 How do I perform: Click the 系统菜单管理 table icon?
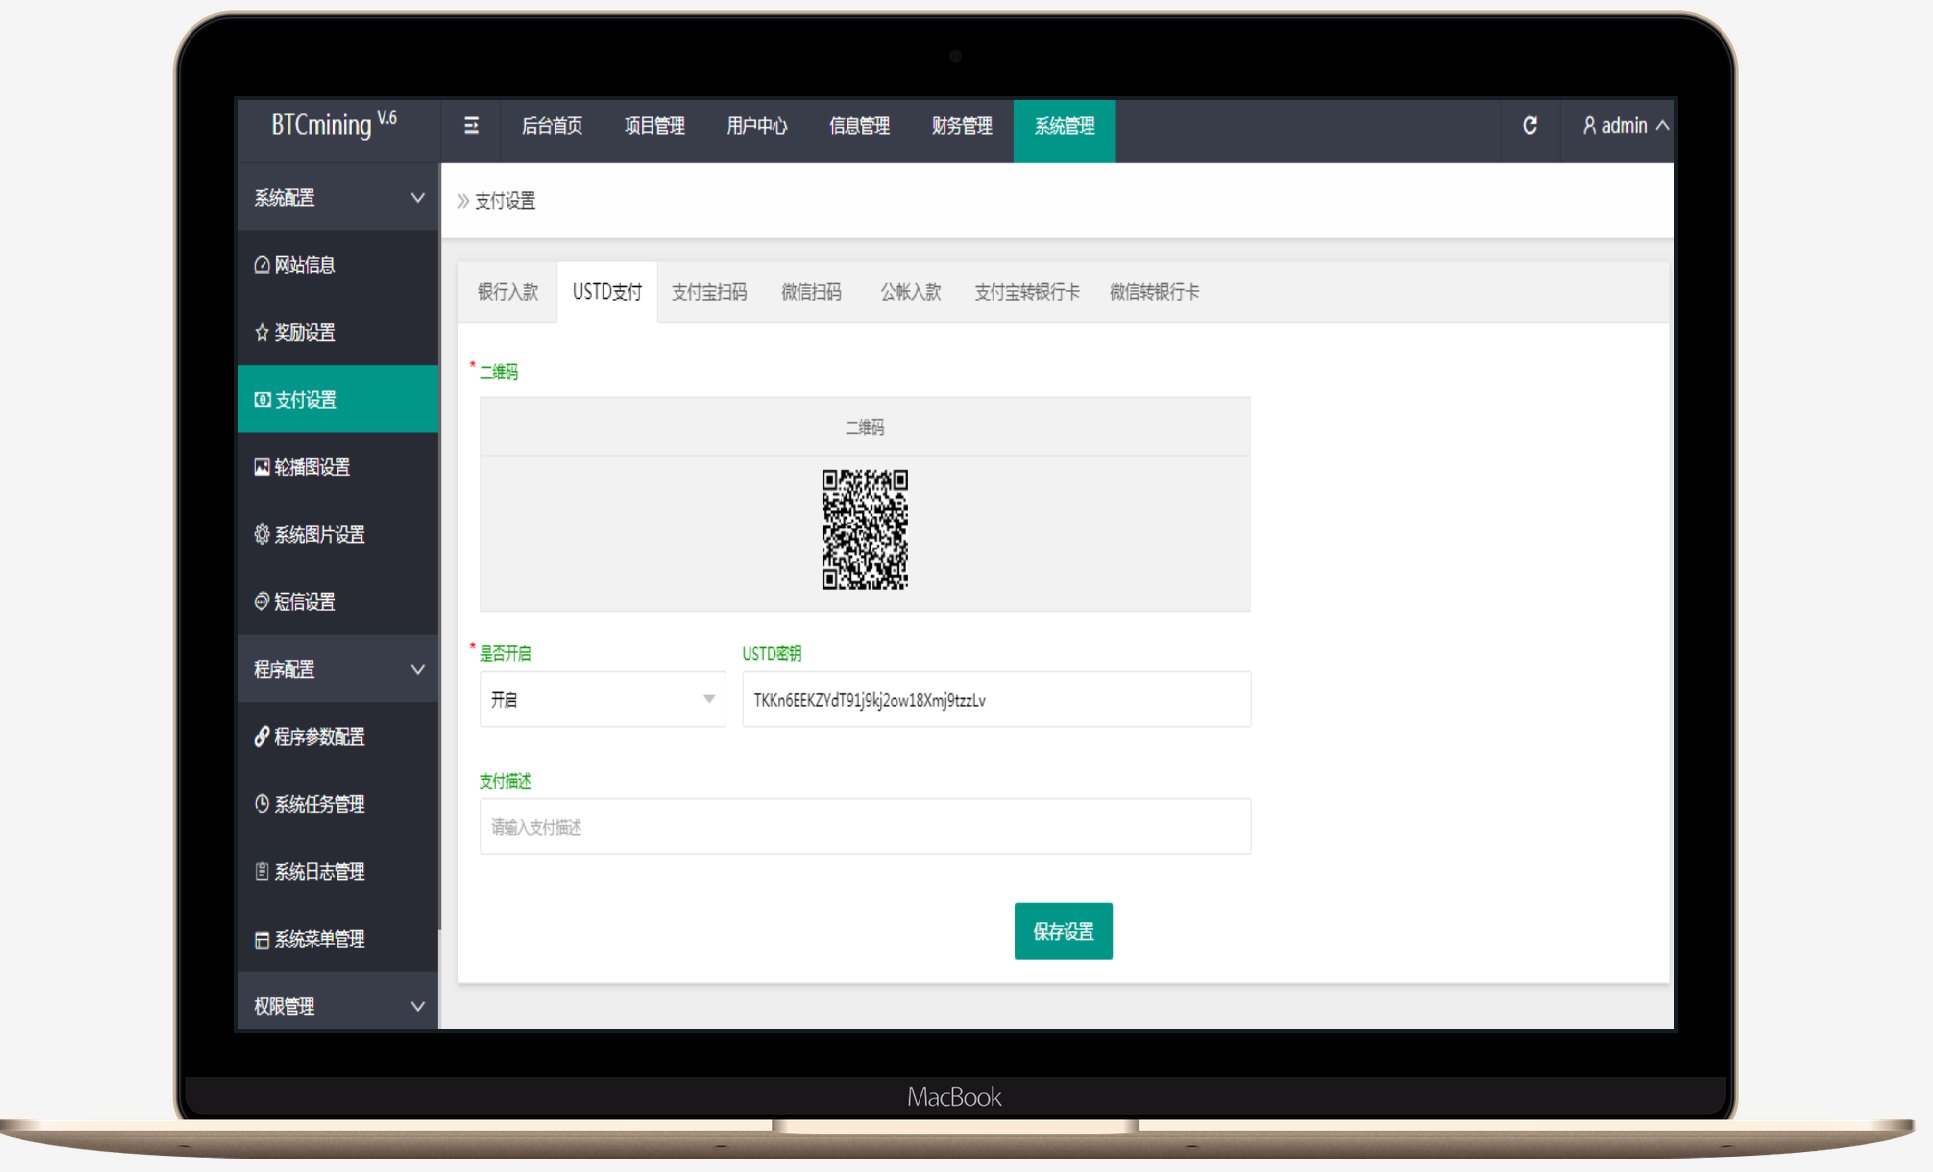pyautogui.click(x=262, y=939)
